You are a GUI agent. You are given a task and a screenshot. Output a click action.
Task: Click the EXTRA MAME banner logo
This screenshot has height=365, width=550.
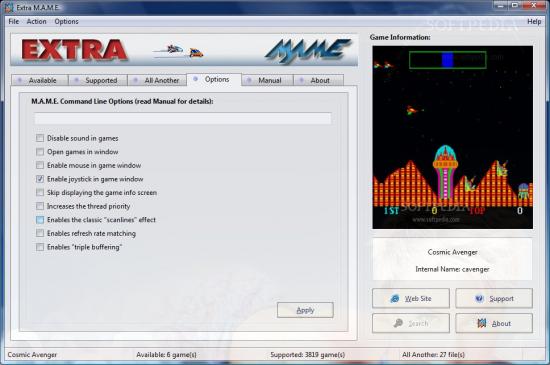184,50
